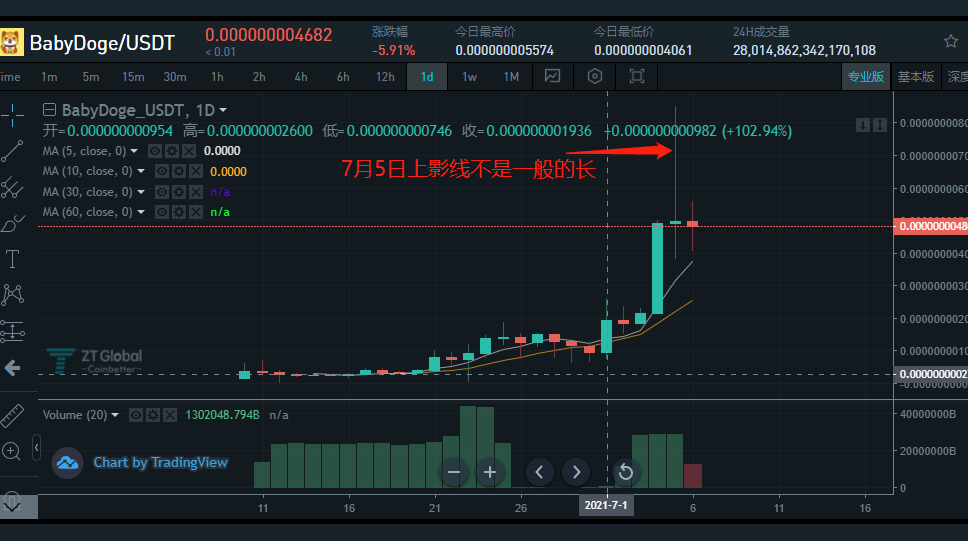The width and height of the screenshot is (968, 541).
Task: Open settings for MA 30 indicator
Action: point(178,192)
